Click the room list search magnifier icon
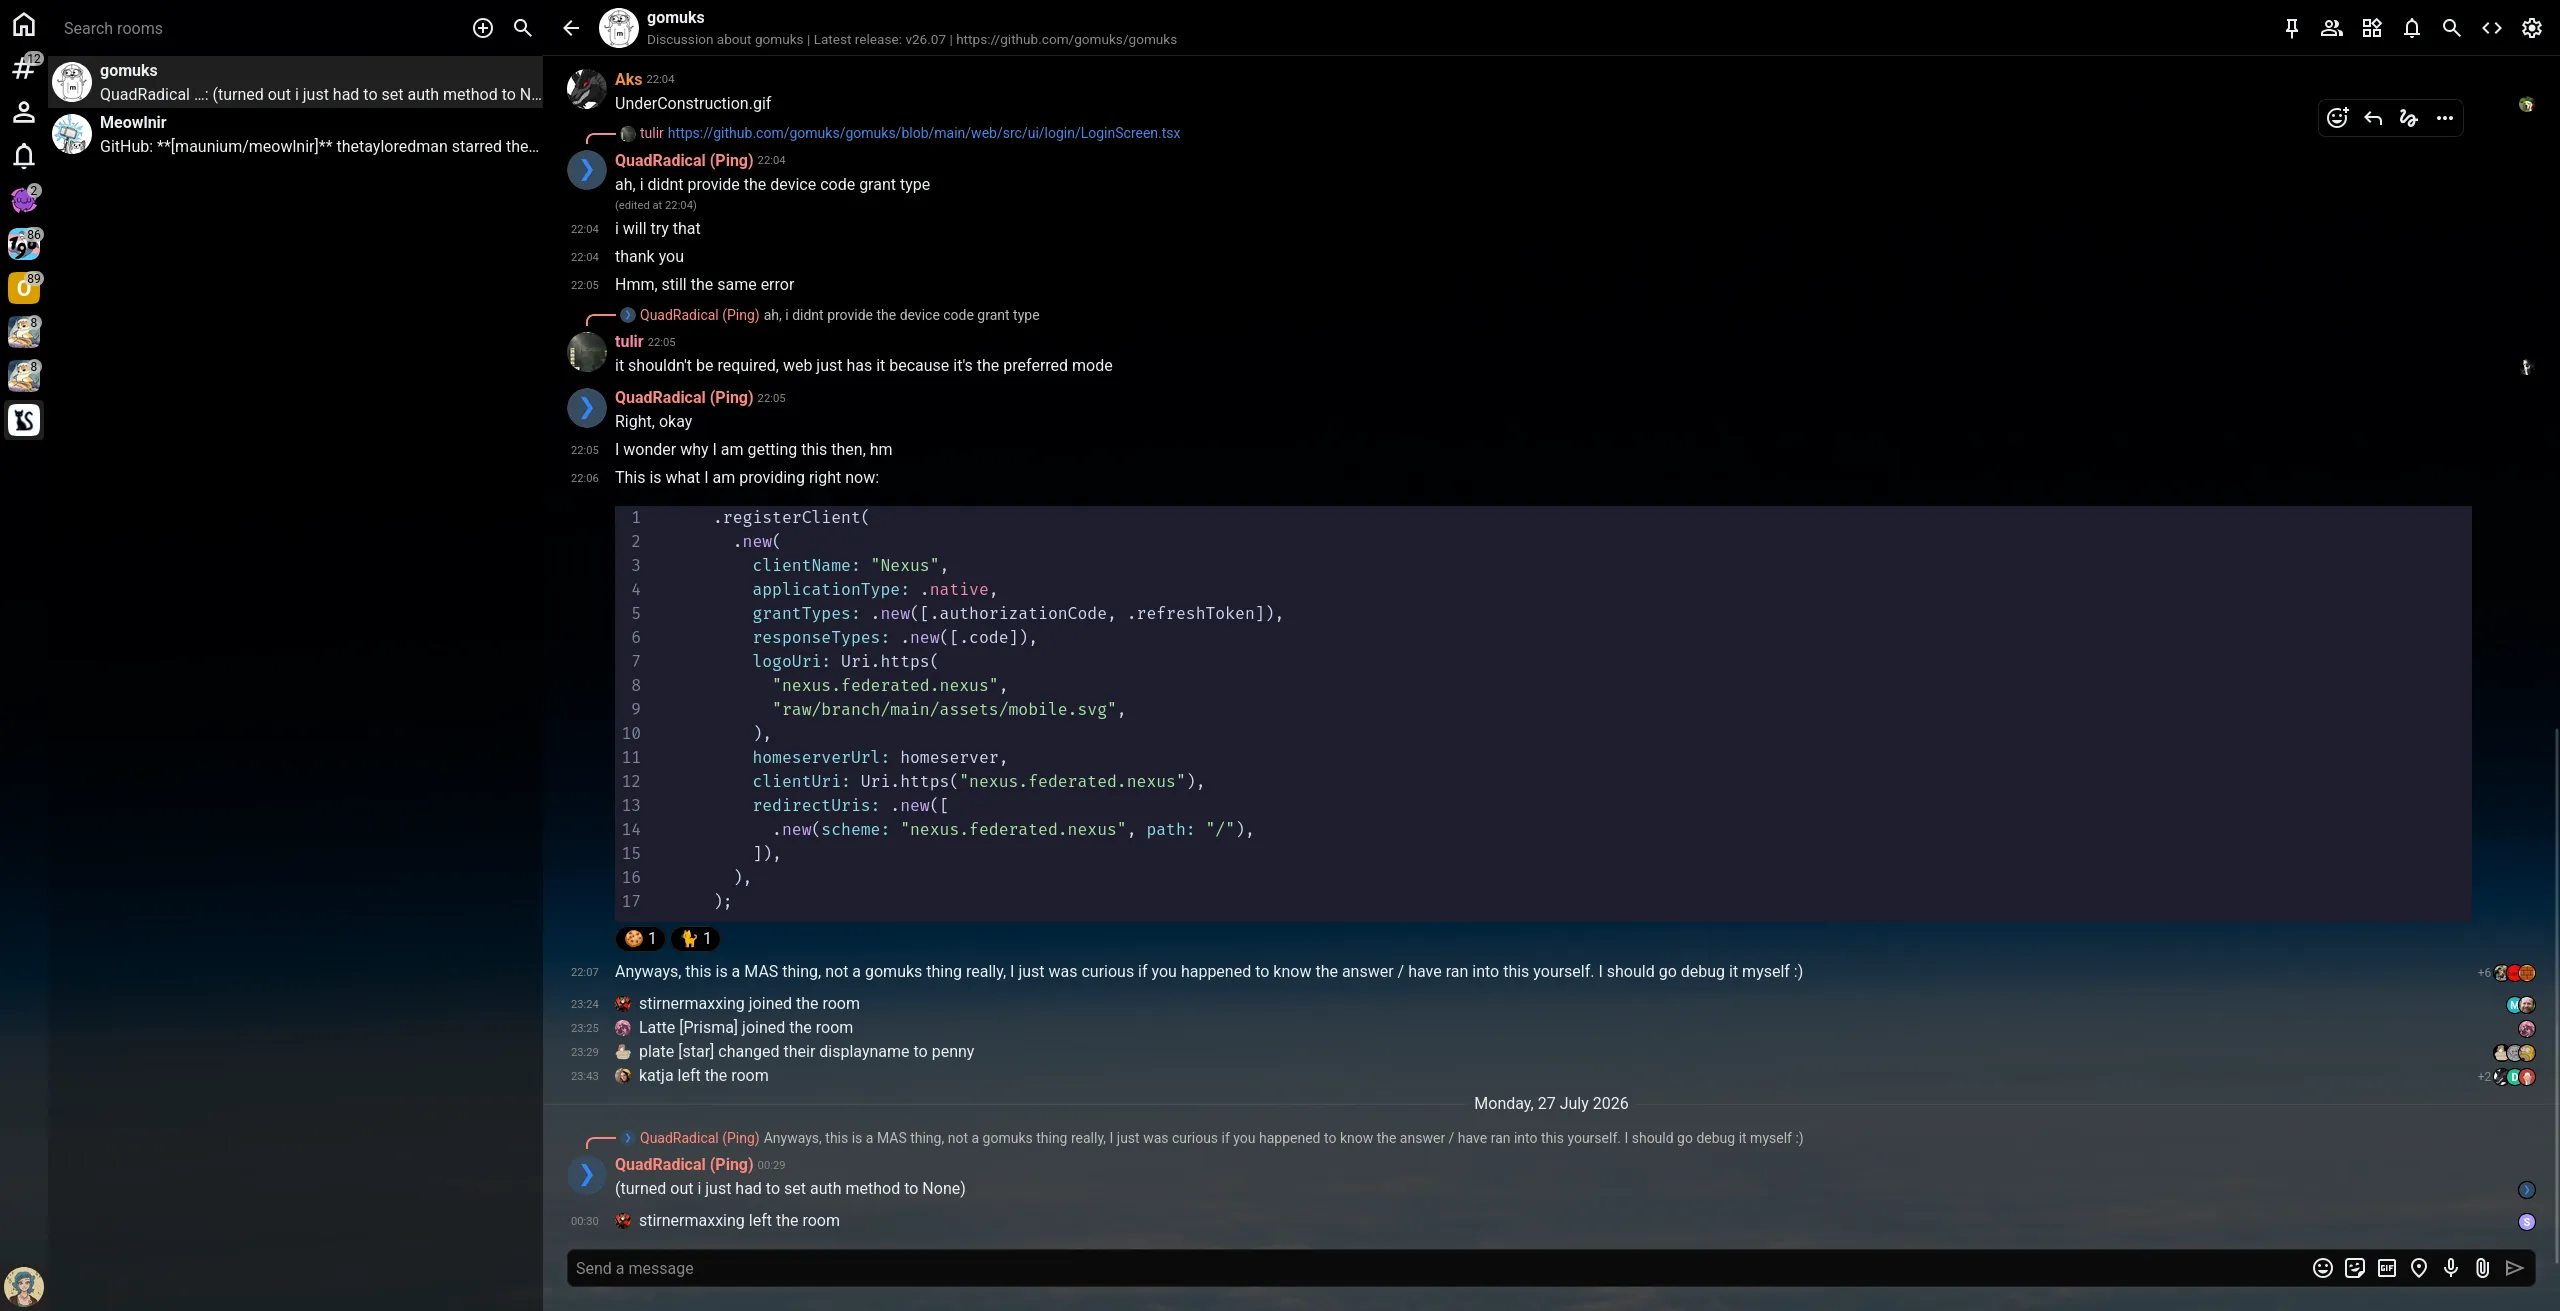 523,28
